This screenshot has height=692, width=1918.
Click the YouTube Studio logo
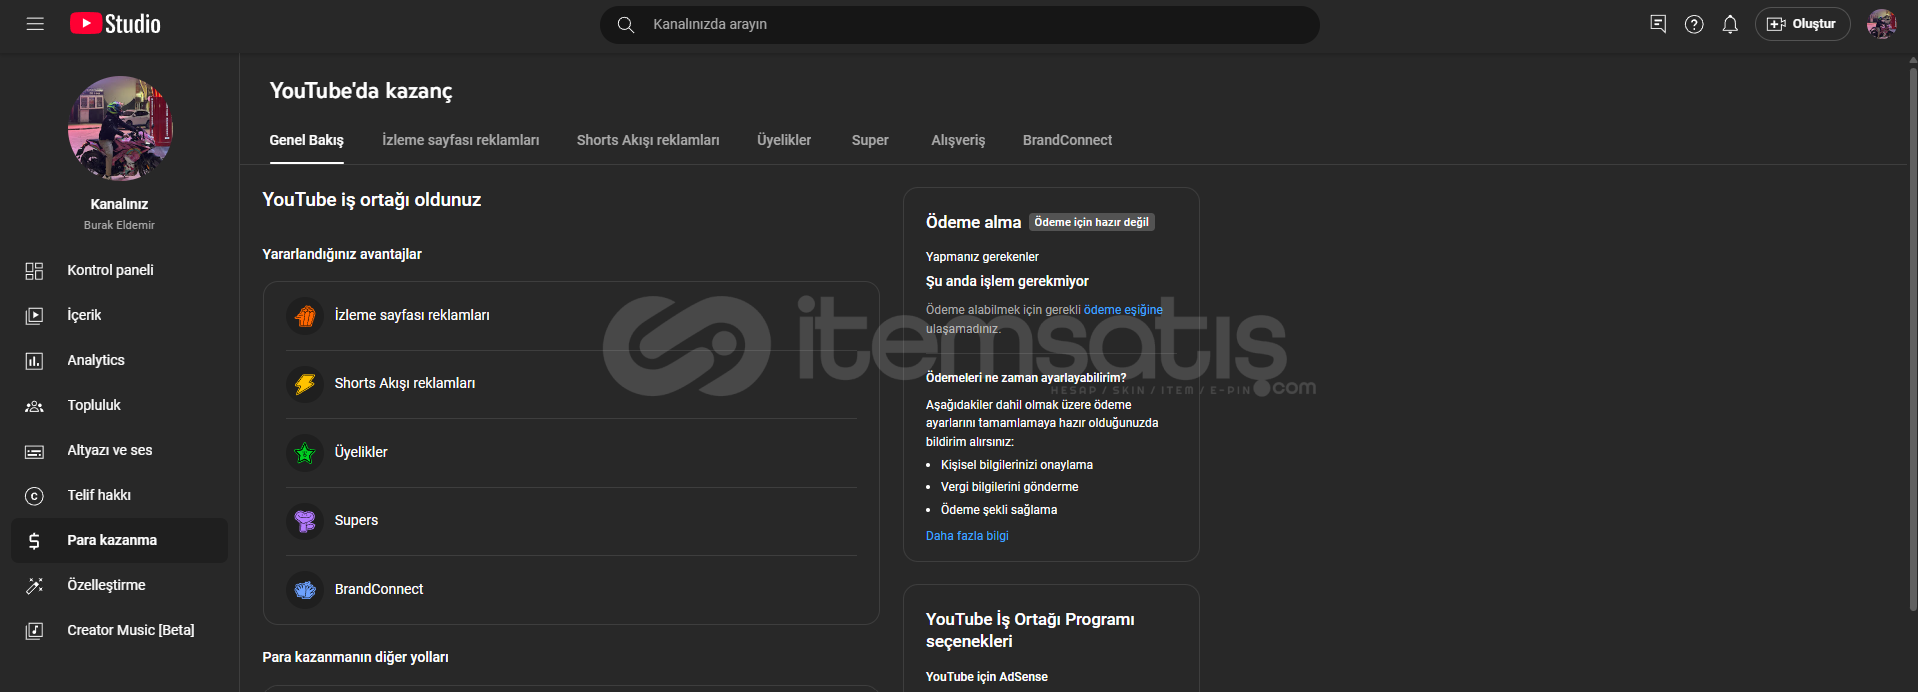115,24
